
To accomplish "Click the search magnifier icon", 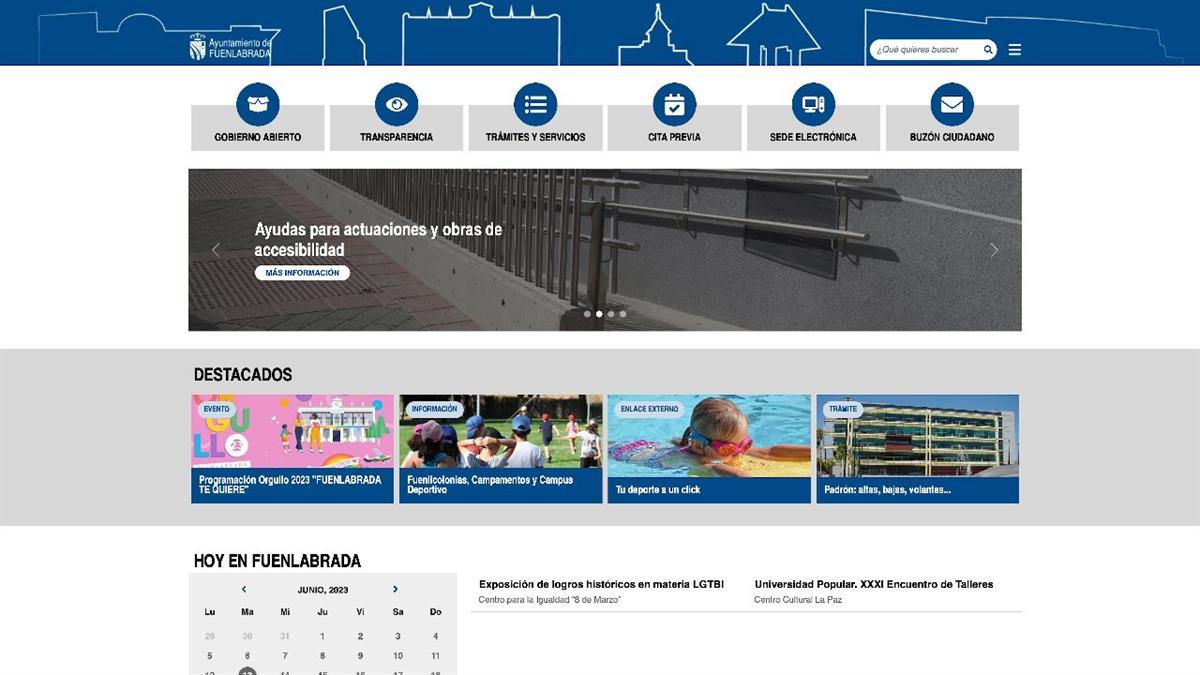I will [x=988, y=50].
